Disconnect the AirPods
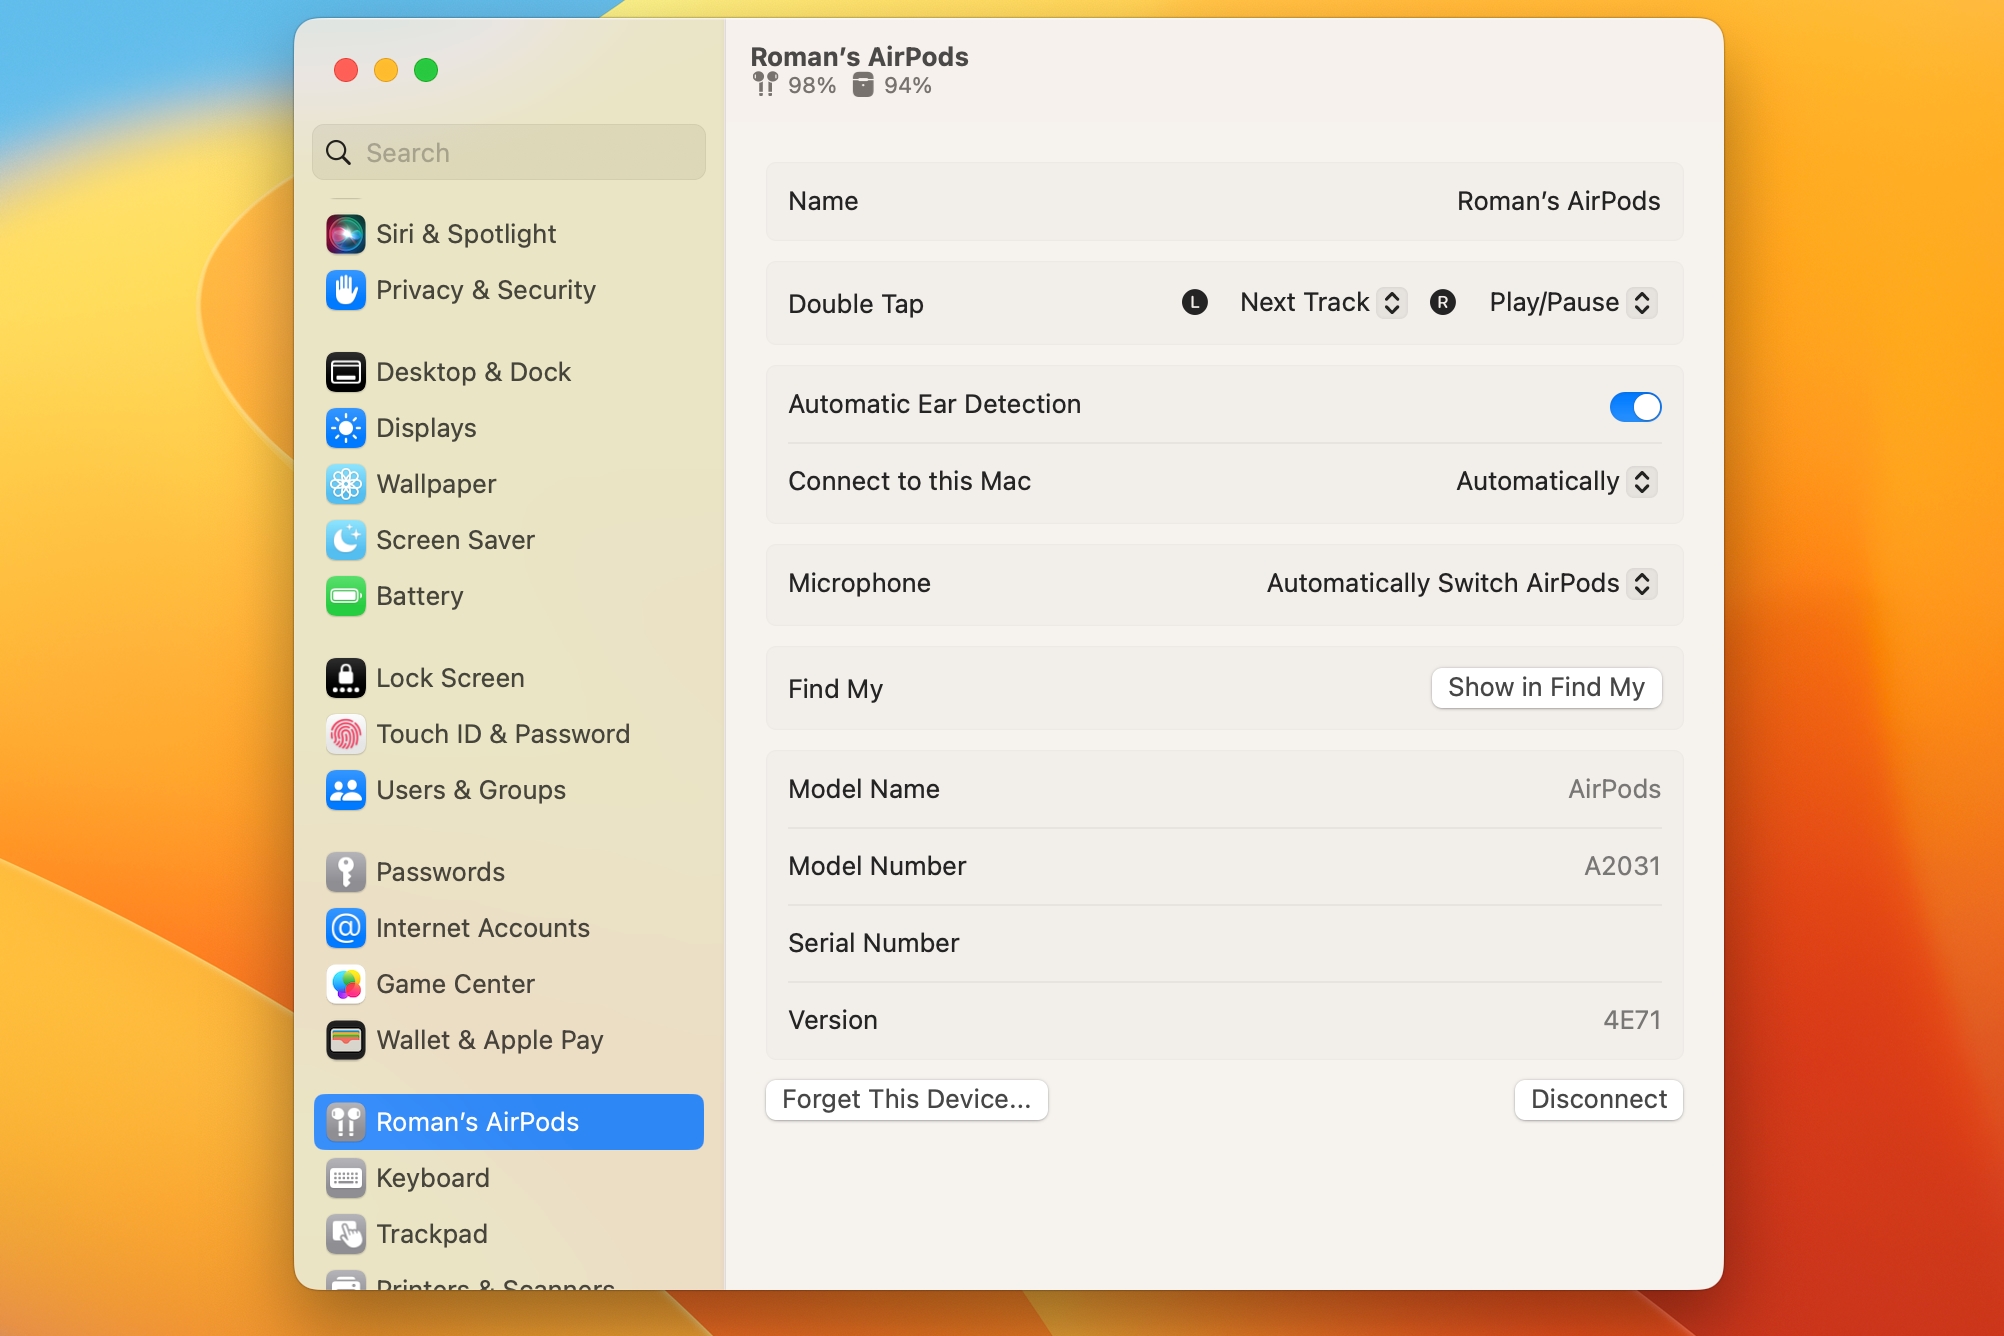This screenshot has width=2004, height=1336. 1598,1099
